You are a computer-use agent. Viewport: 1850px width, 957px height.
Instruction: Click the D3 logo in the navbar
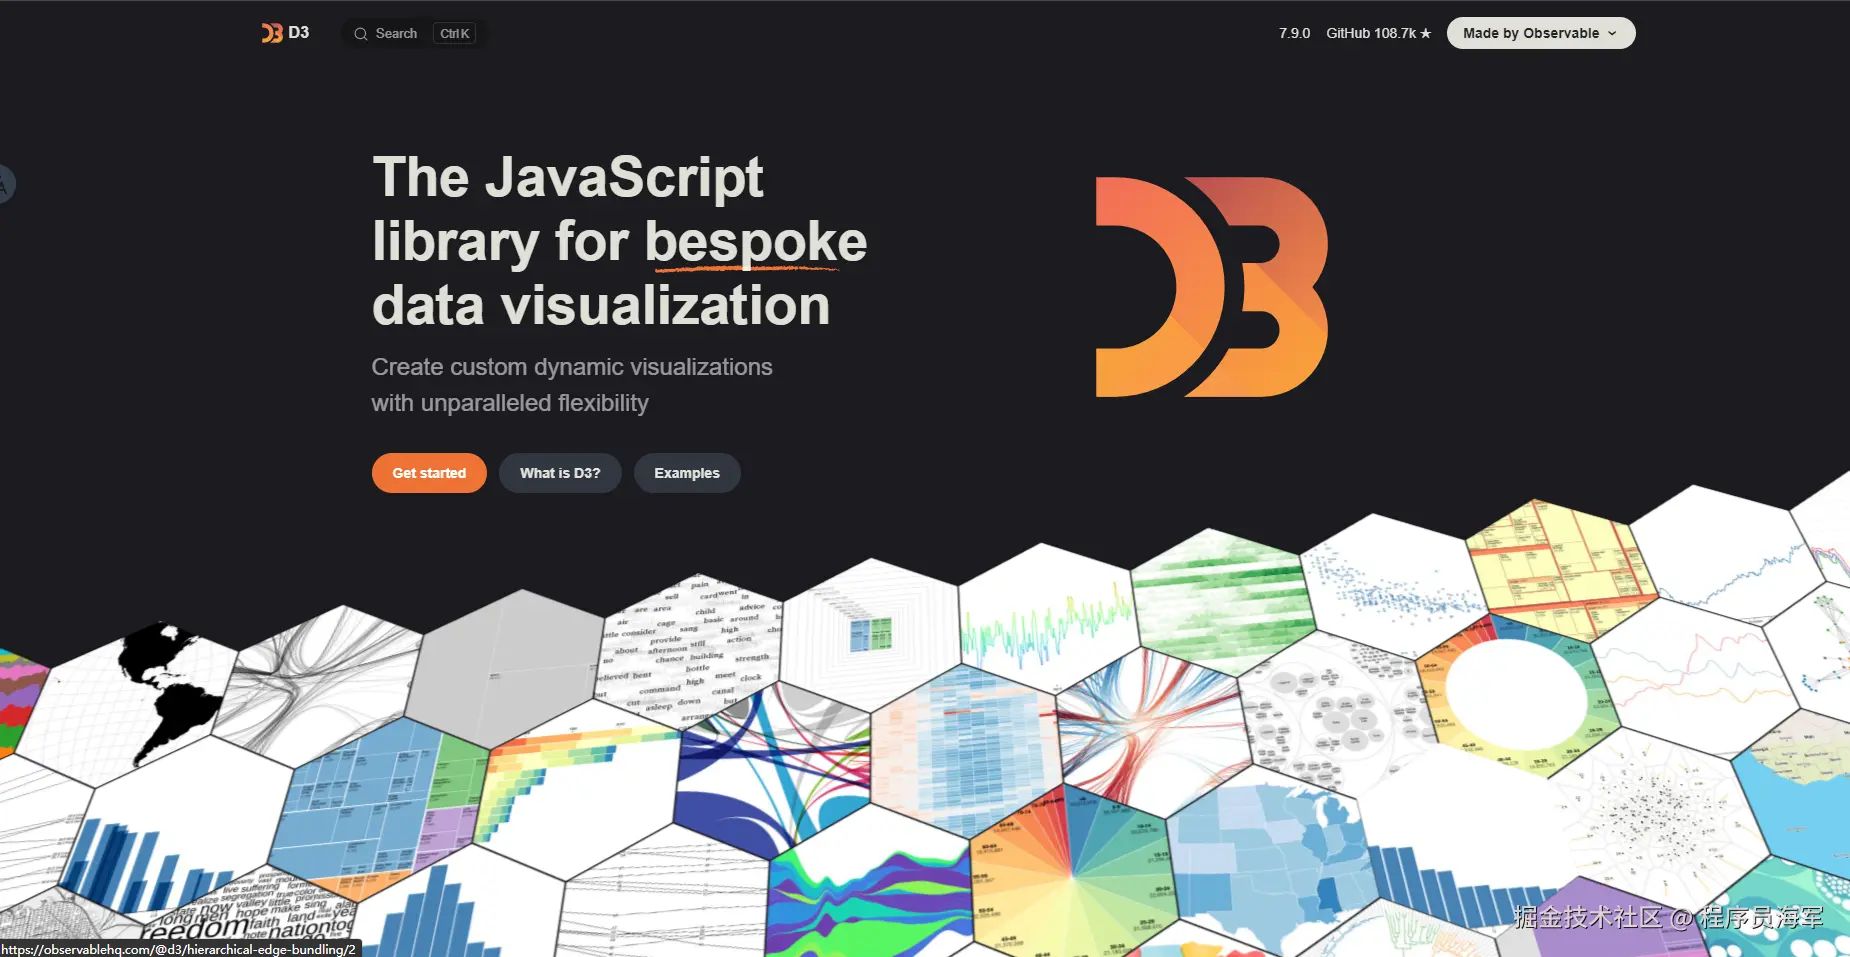(285, 33)
